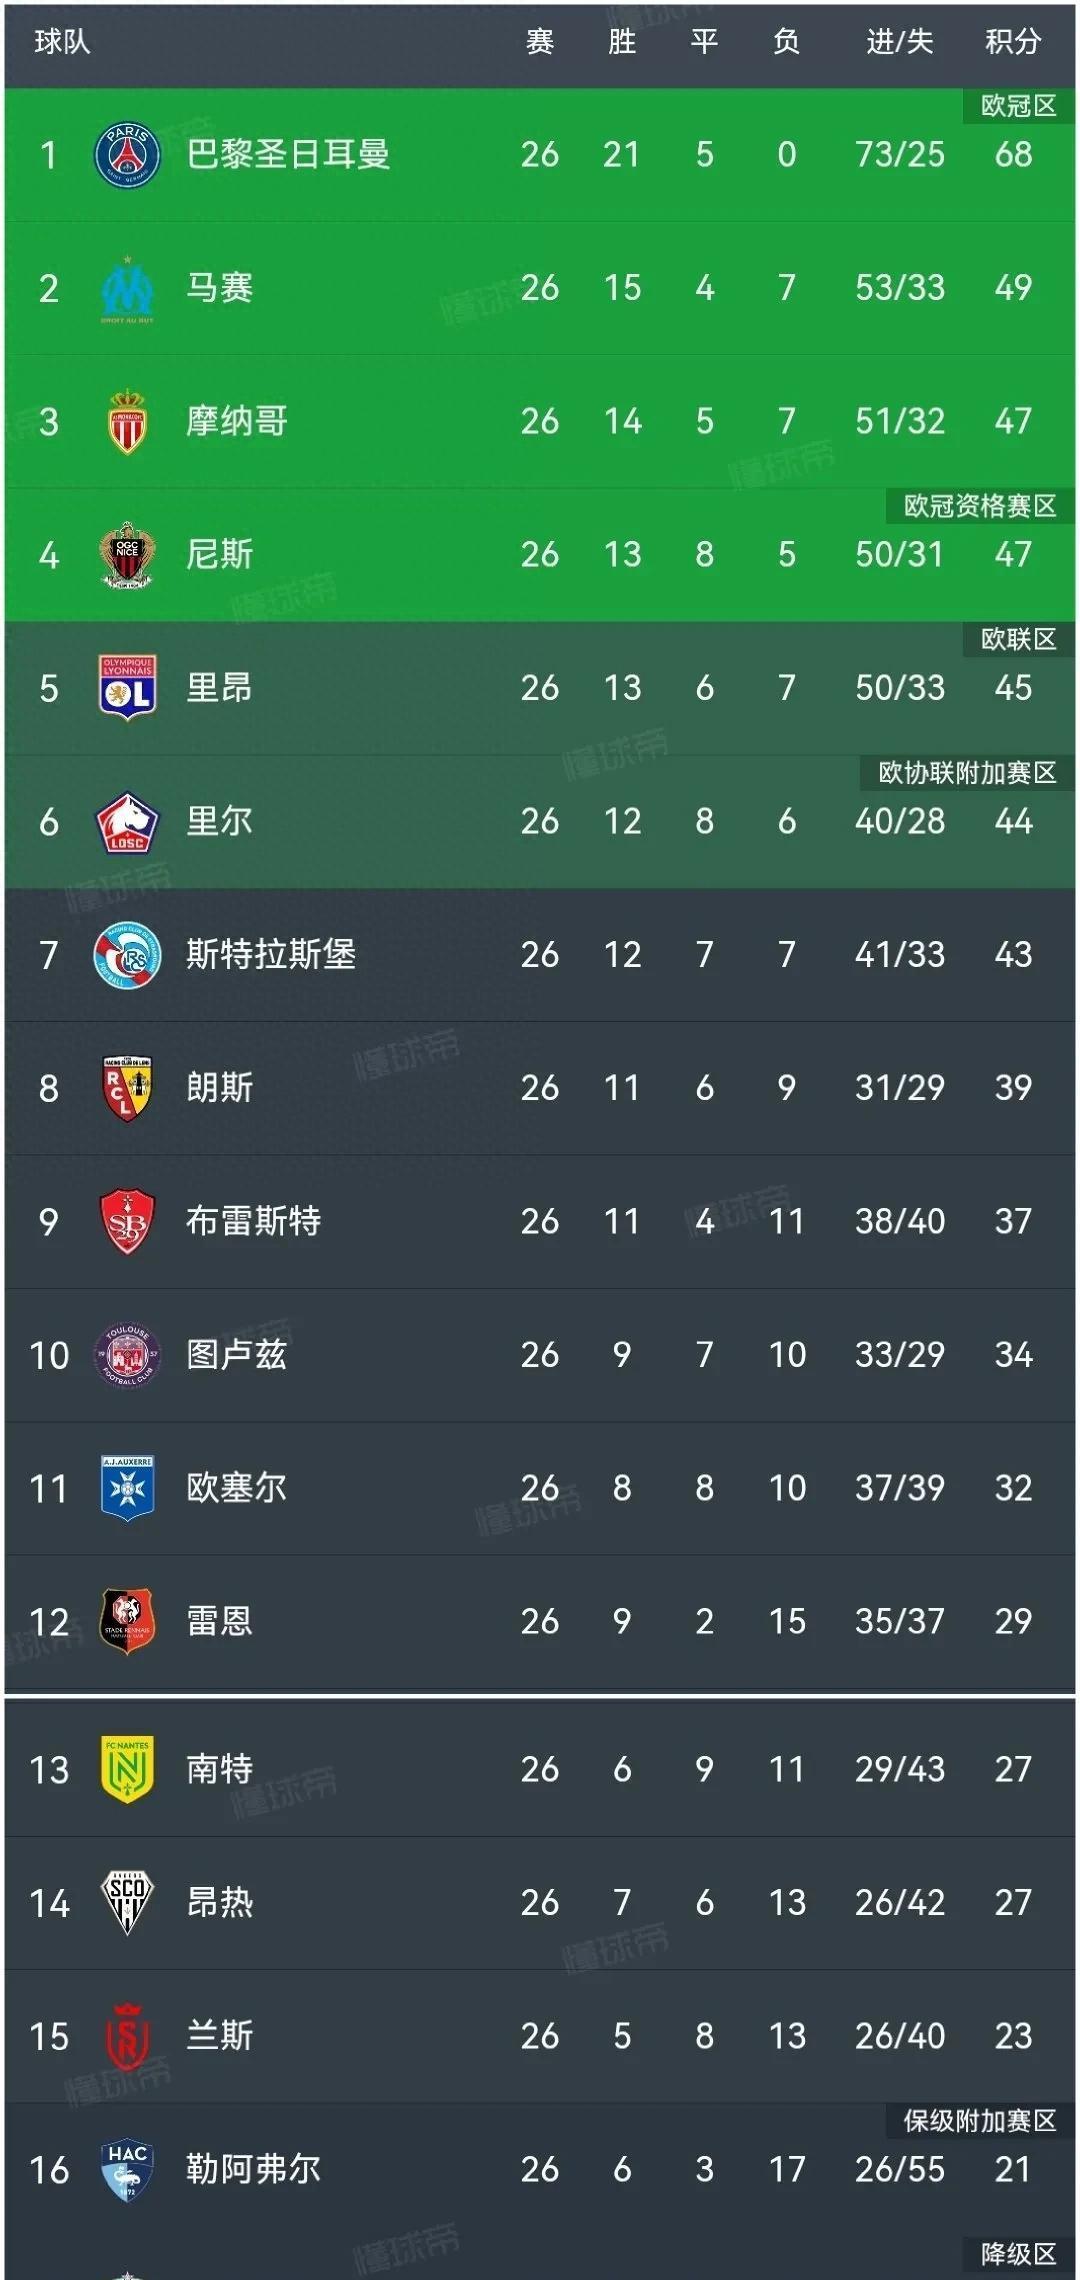Image resolution: width=1080 pixels, height=2280 pixels.
Task: Select the Strasbourg club crest
Action: pos(127,954)
